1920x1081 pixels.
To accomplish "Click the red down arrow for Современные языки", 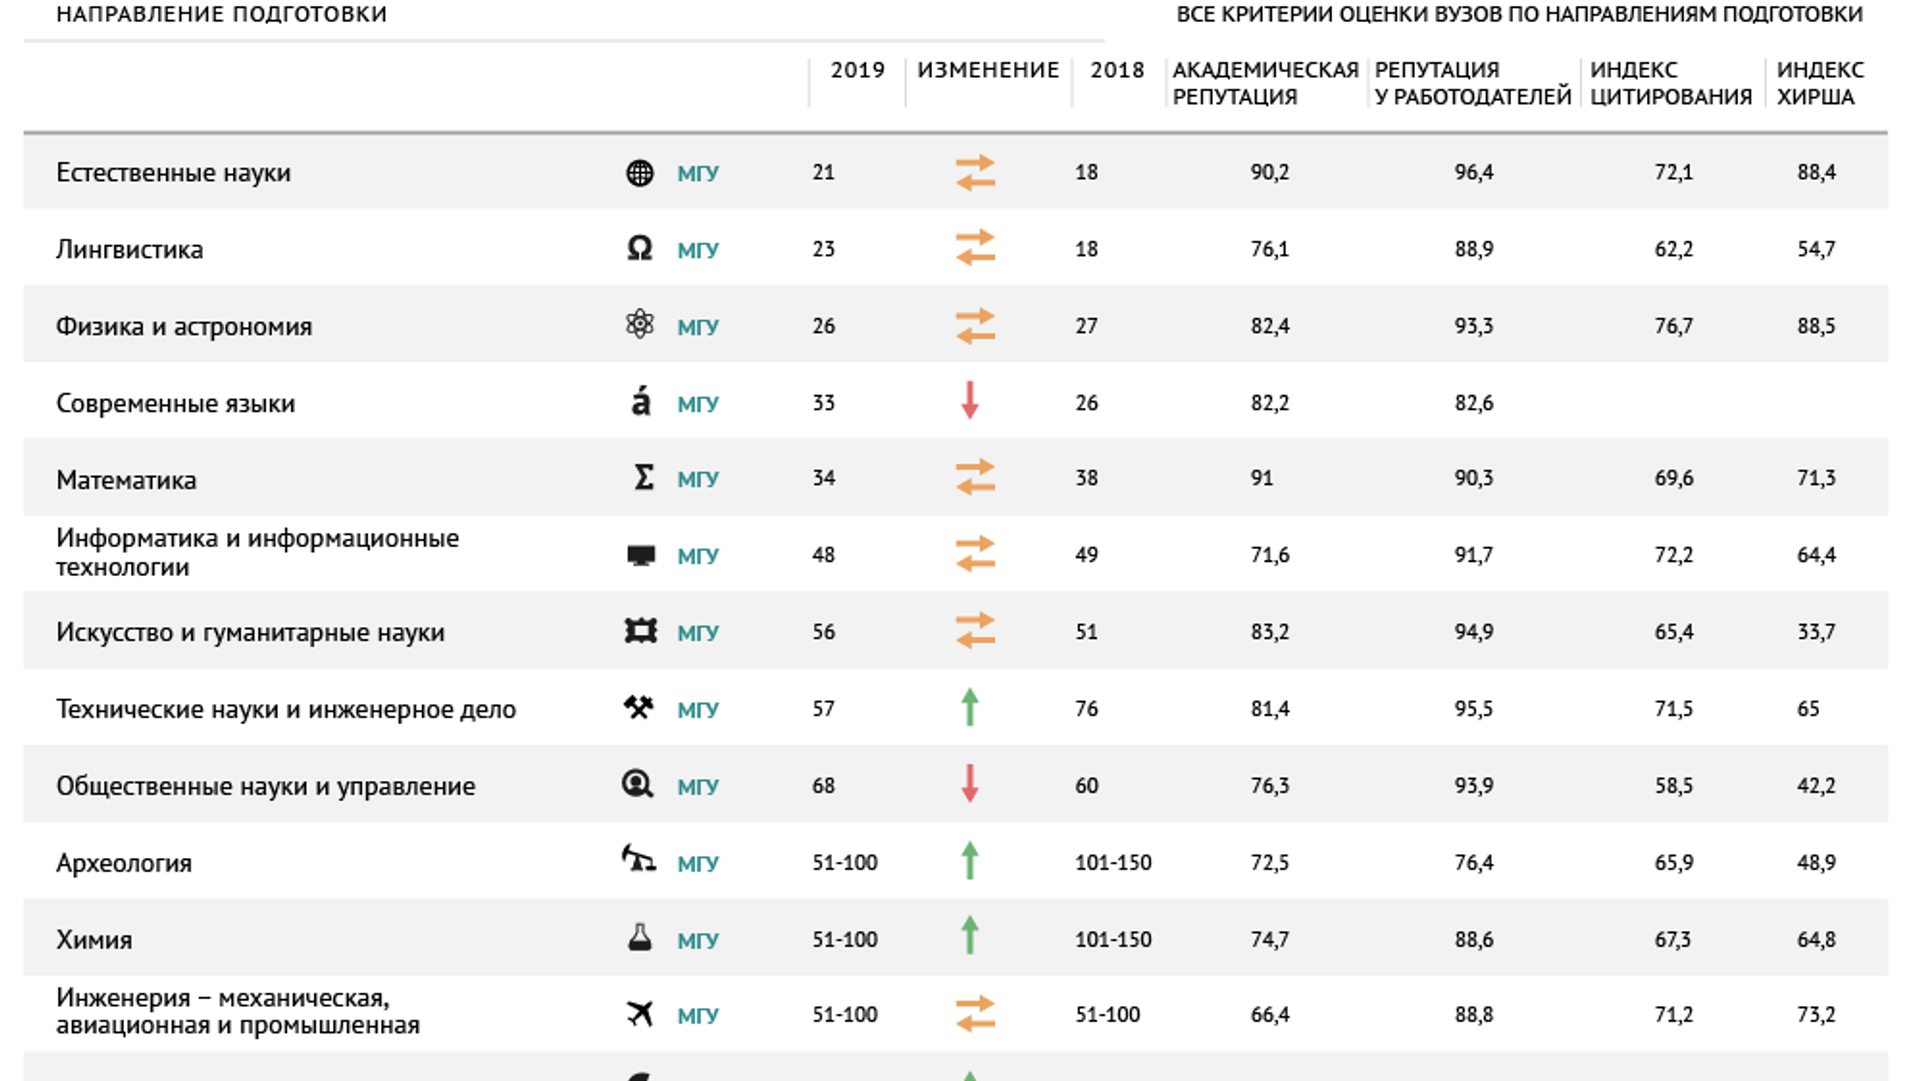I will tap(969, 400).
